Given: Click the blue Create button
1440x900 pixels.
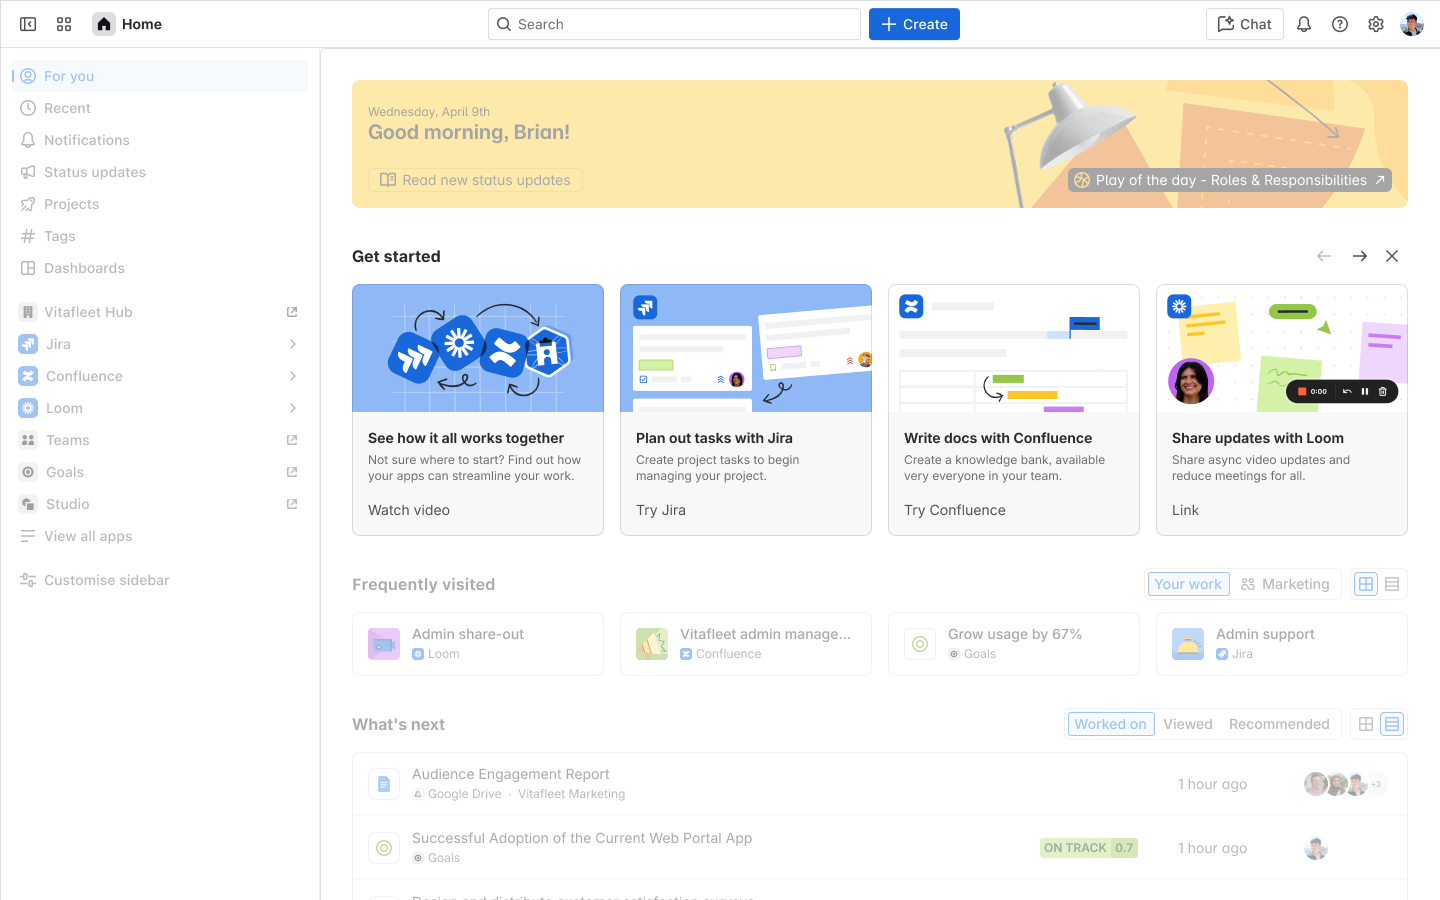Looking at the screenshot, I should coord(914,24).
